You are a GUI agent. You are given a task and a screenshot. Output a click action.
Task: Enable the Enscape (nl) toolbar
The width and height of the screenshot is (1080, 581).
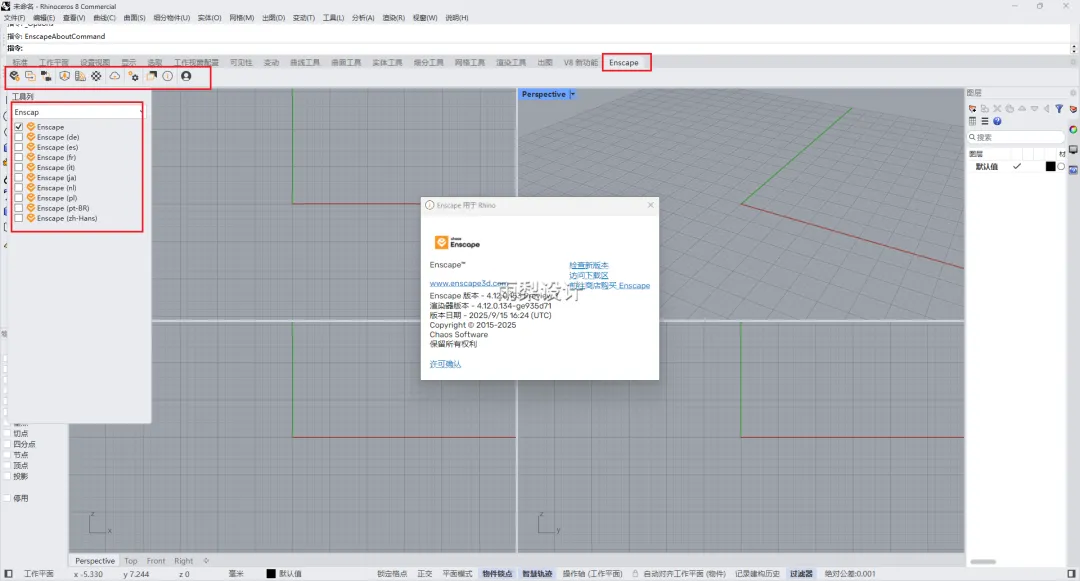pyautogui.click(x=19, y=187)
